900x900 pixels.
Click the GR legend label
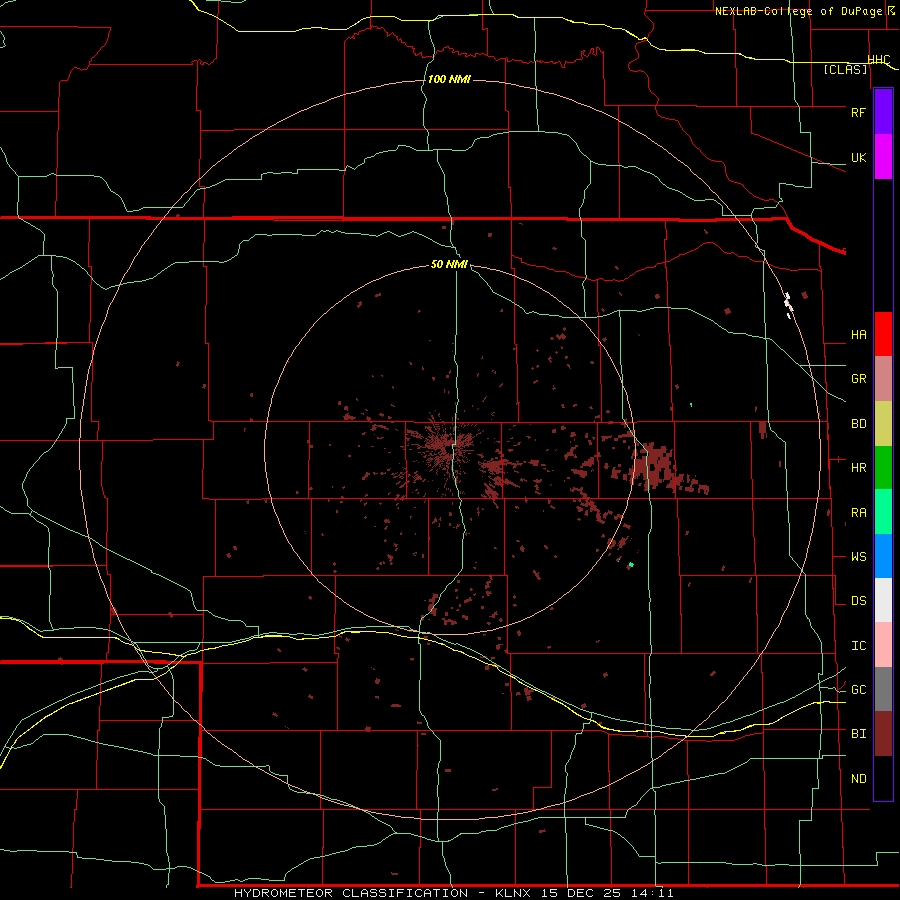click(x=859, y=379)
